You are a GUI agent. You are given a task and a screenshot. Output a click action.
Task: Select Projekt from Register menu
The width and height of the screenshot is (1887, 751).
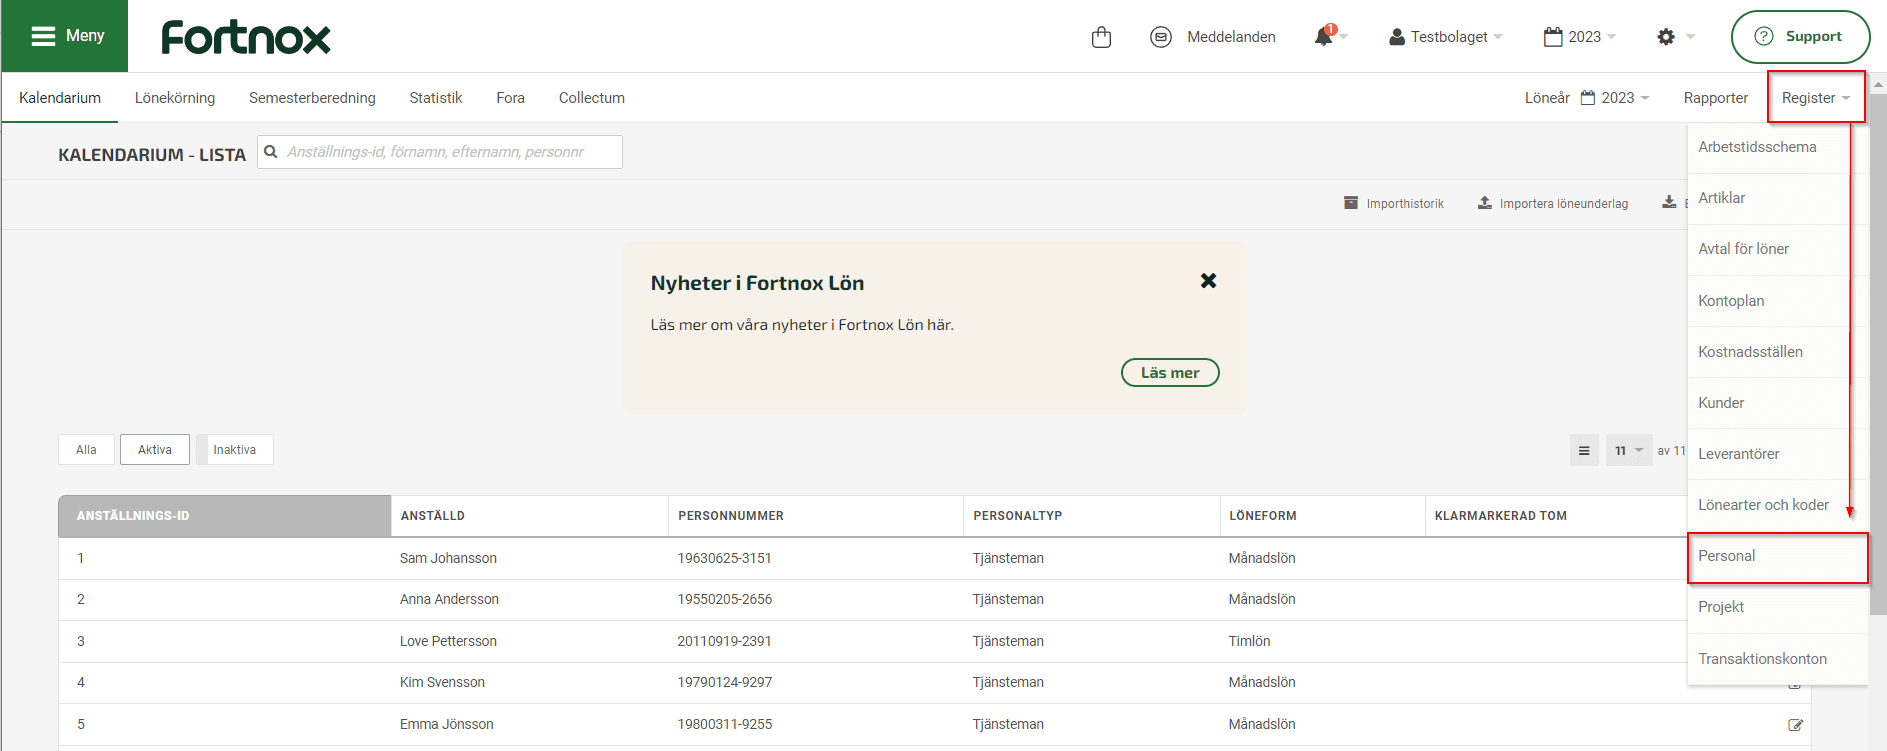(1777, 607)
